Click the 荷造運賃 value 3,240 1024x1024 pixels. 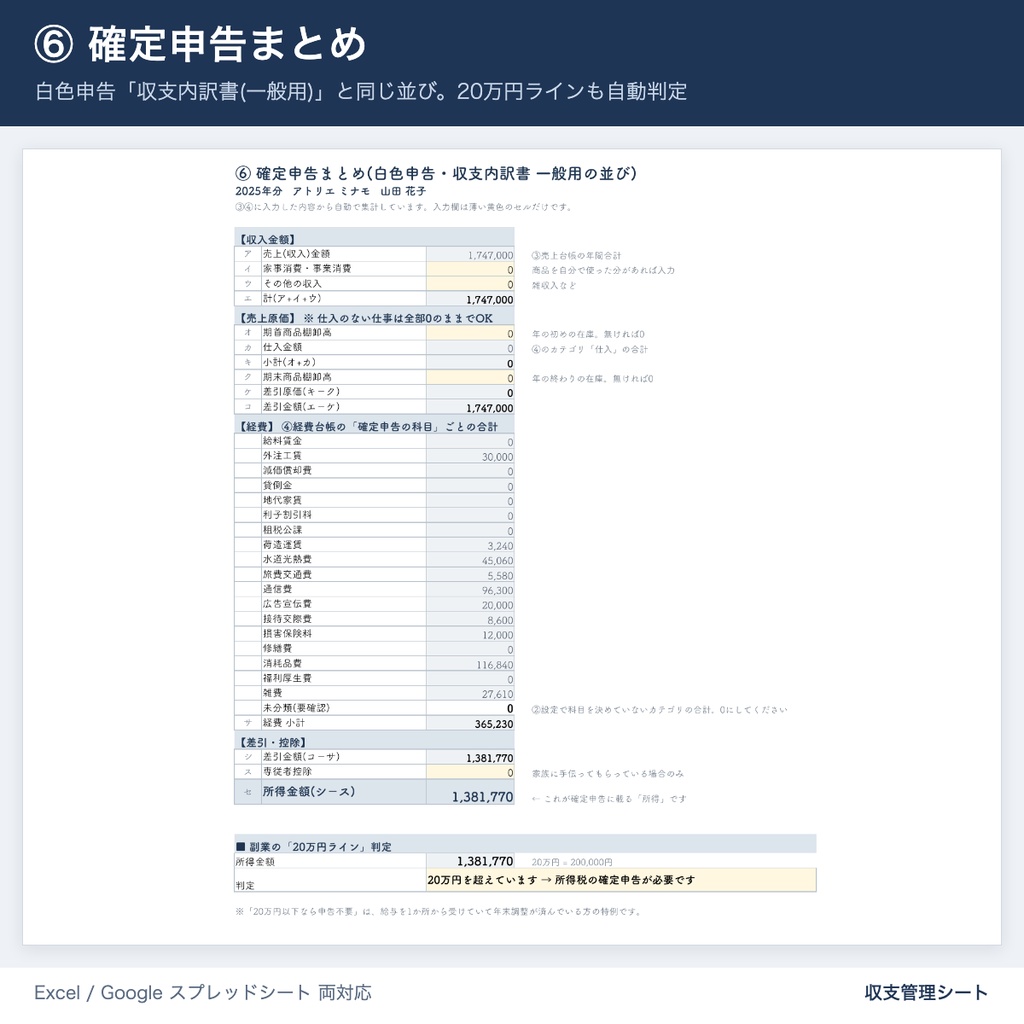tap(500, 545)
